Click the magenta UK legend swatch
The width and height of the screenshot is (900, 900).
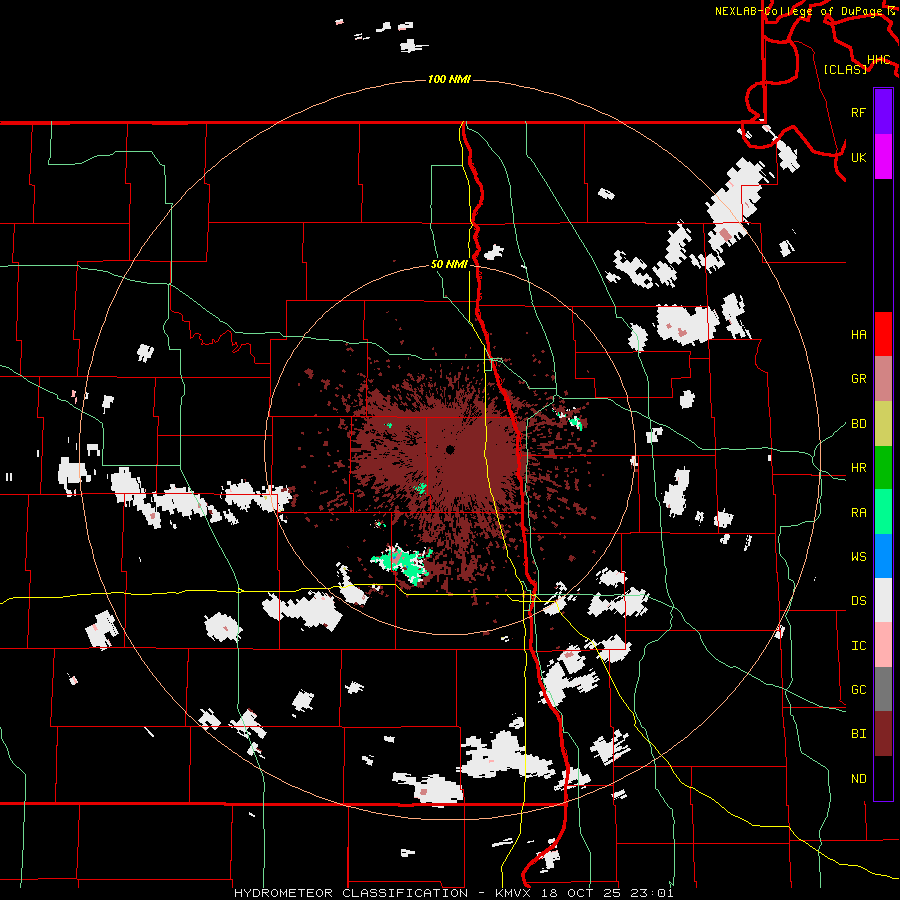point(883,157)
